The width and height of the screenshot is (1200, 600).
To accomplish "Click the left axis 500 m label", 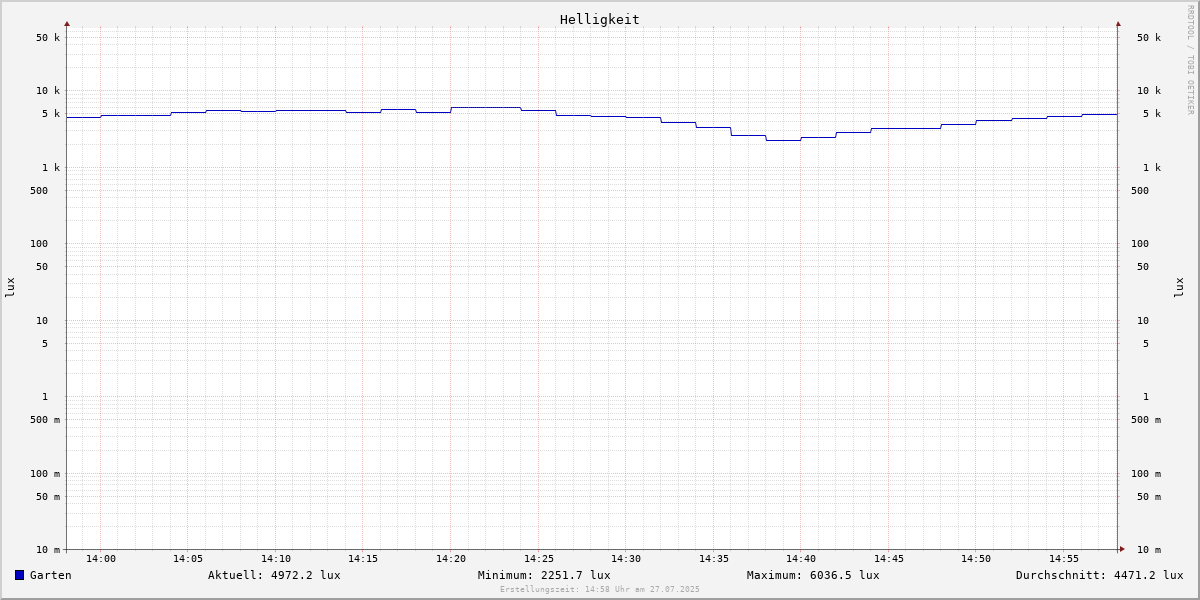I will 45,420.
